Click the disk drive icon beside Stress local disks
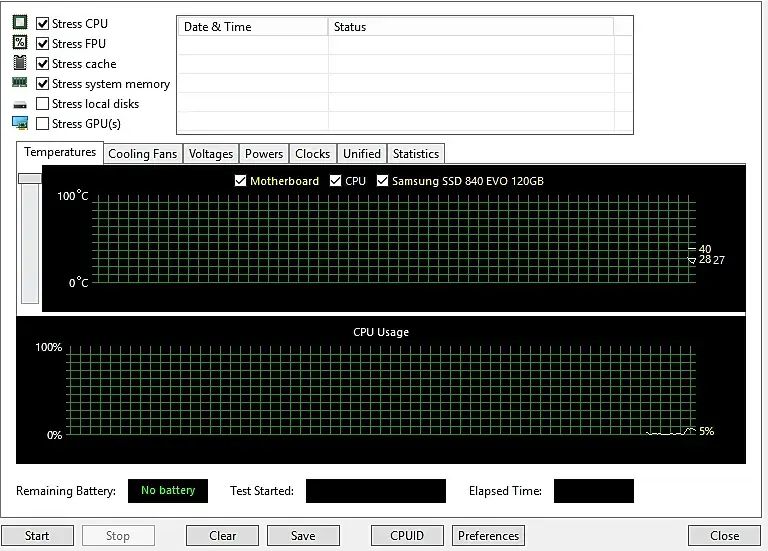The height and width of the screenshot is (551, 768). pyautogui.click(x=20, y=105)
